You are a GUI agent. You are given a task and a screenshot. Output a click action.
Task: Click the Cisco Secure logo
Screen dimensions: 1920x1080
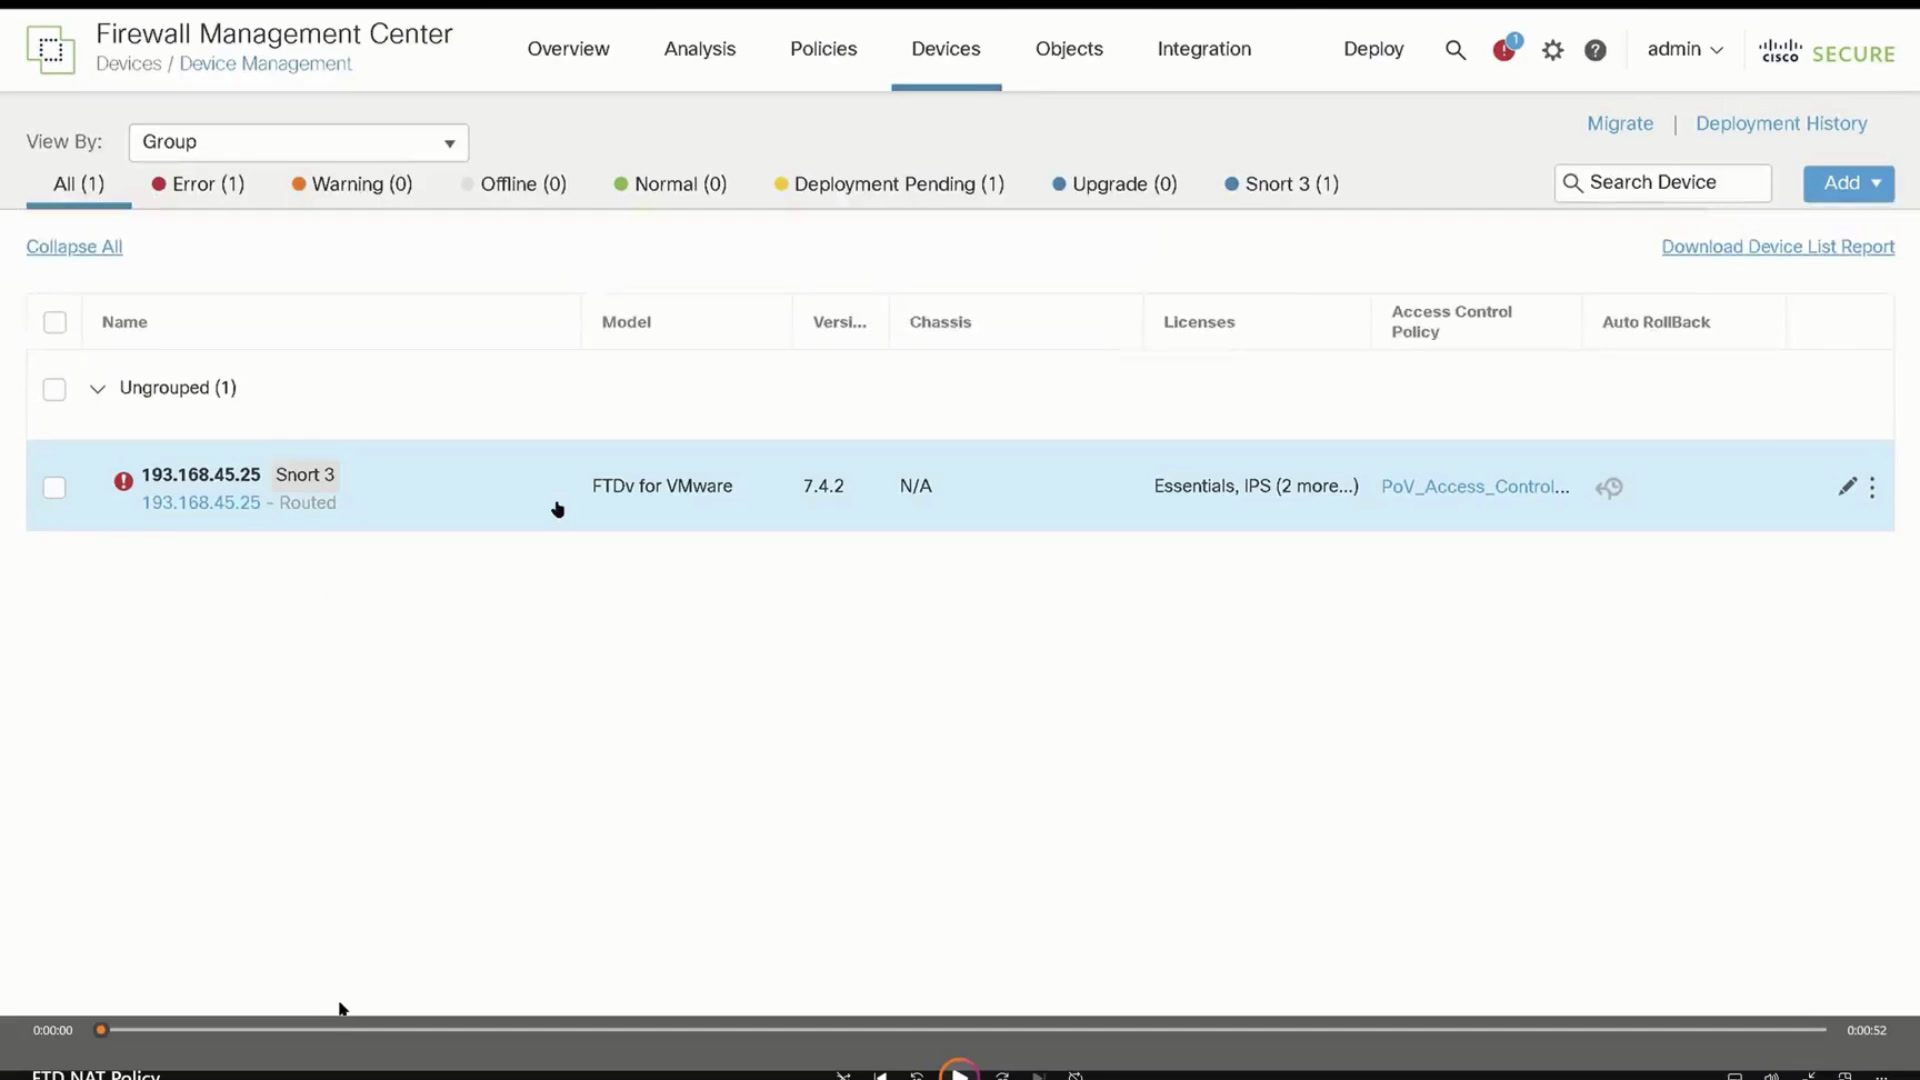point(1826,52)
